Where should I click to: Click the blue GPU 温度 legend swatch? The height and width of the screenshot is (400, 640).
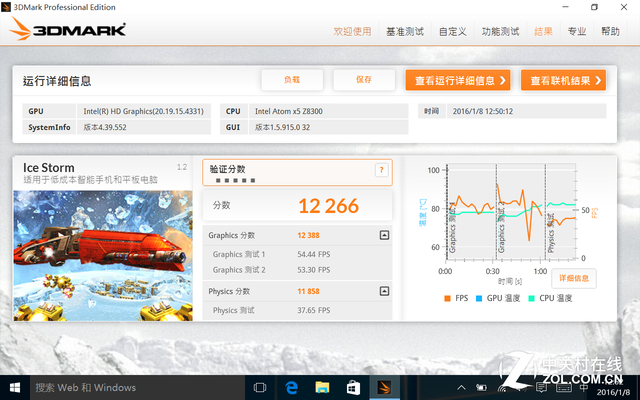coord(479,298)
